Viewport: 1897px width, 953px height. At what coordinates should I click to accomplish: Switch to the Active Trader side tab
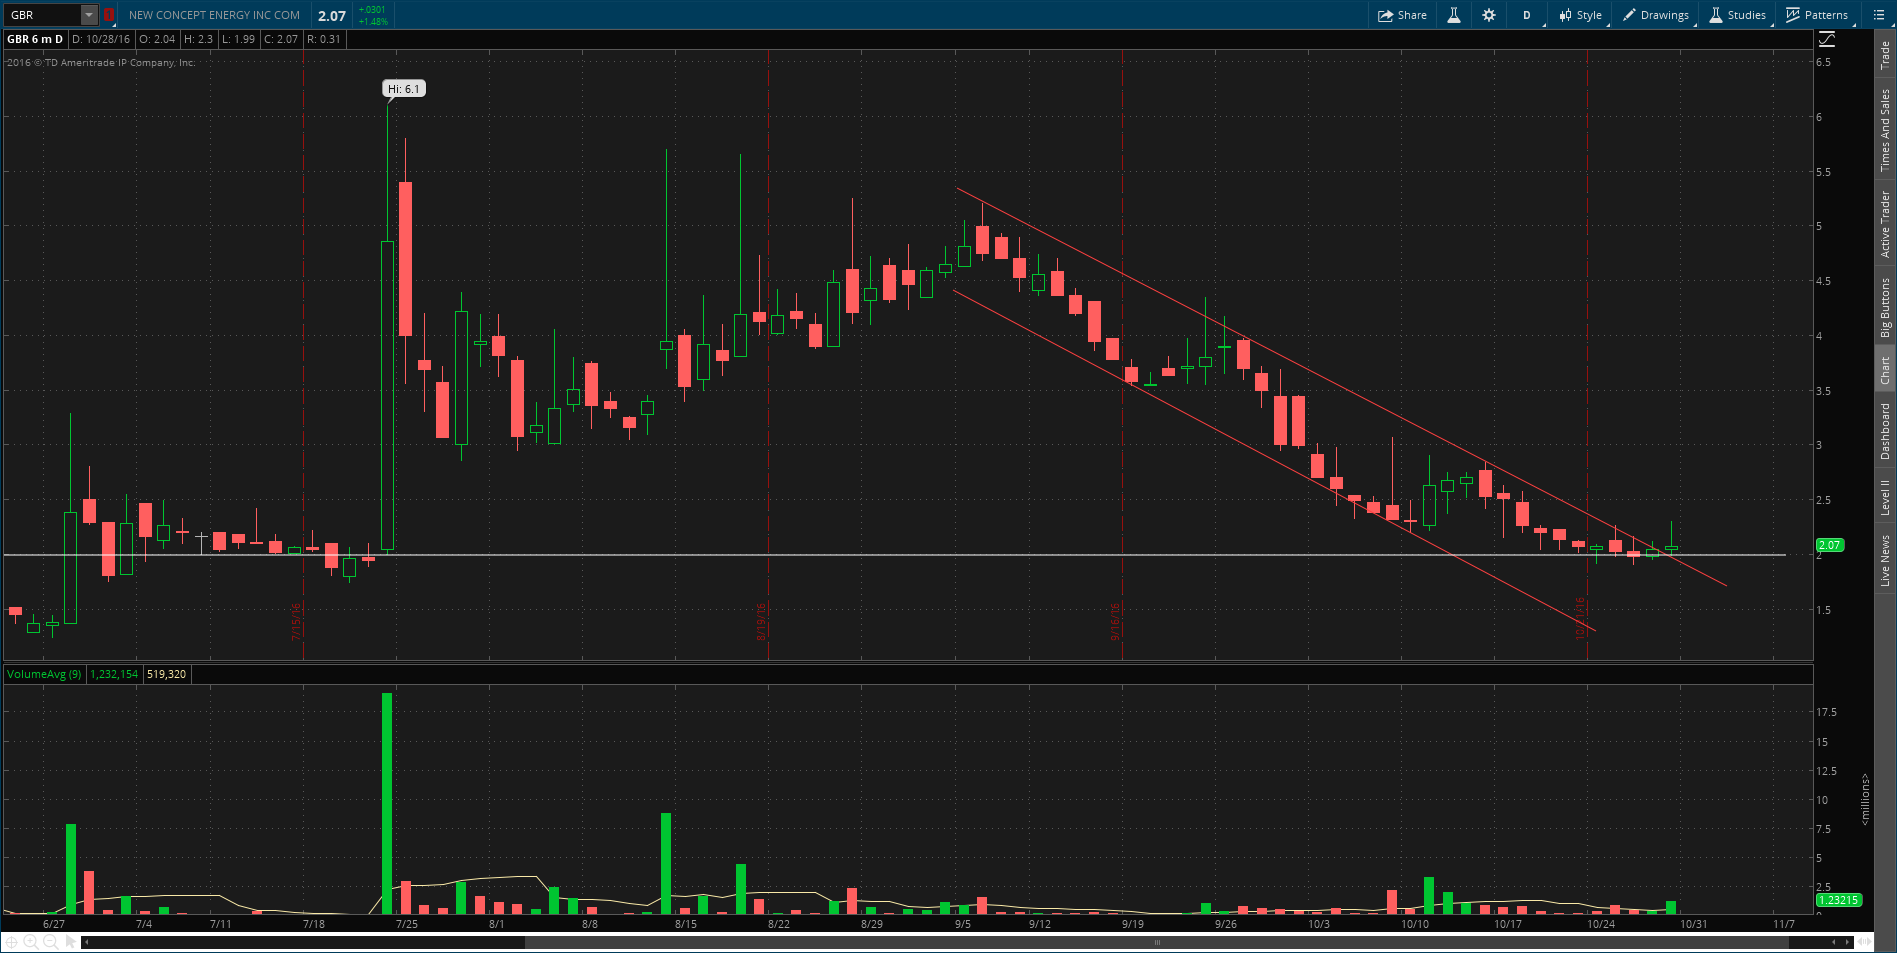[x=1885, y=224]
